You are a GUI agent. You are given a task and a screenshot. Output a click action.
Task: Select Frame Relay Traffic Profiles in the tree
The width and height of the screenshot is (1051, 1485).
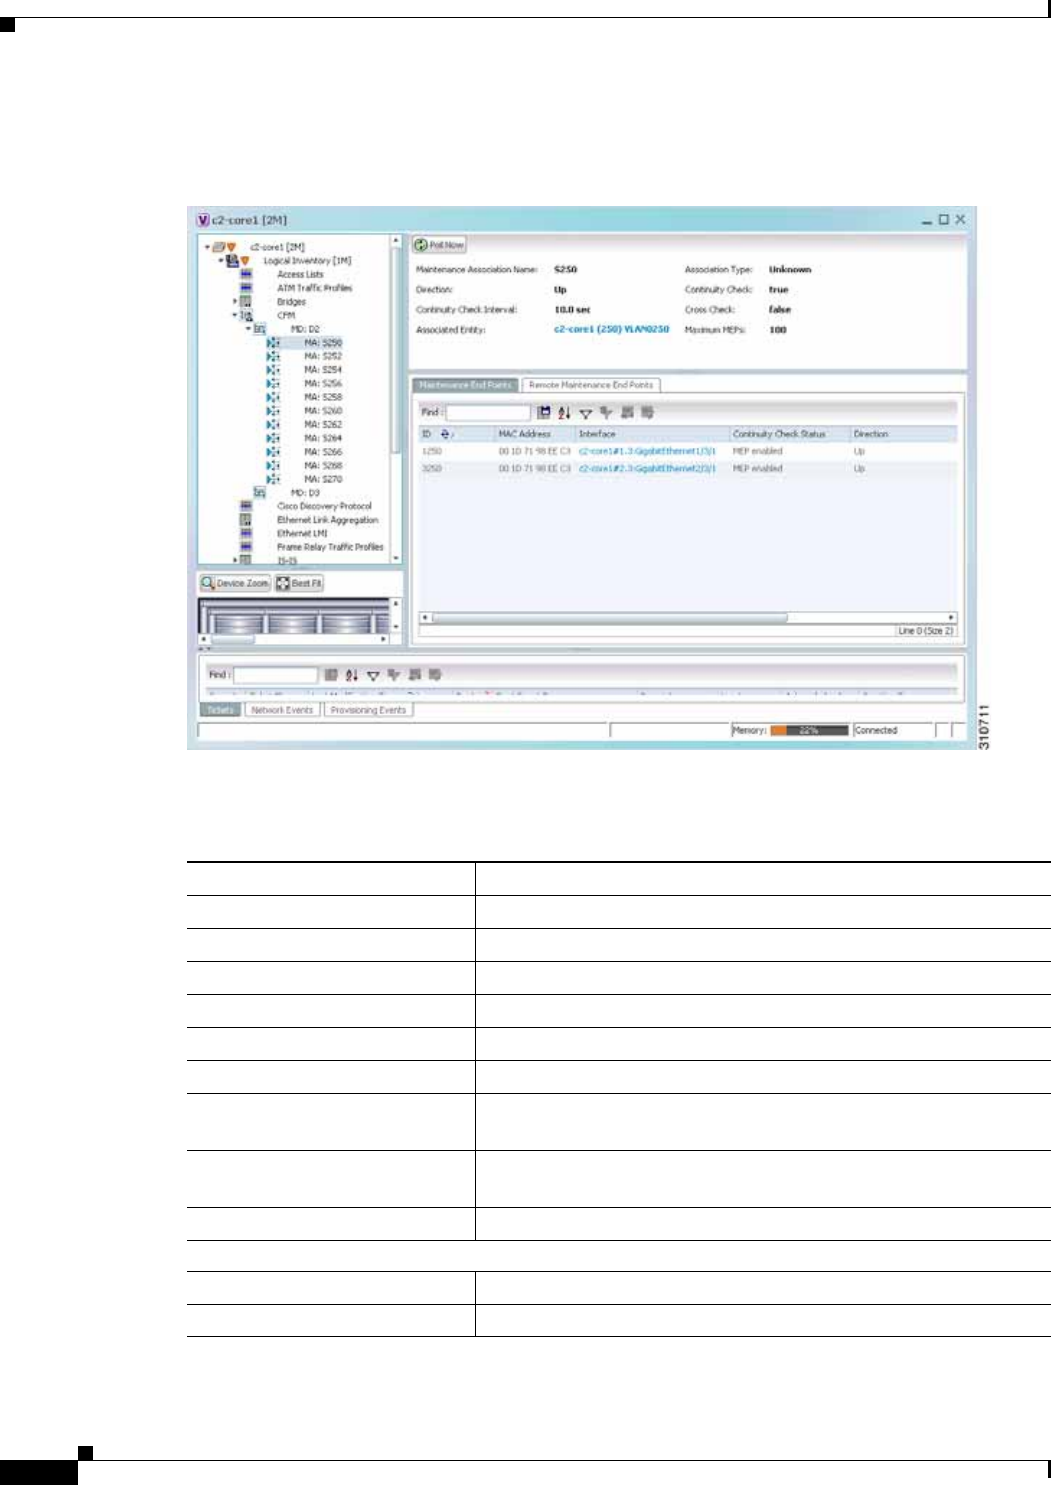[x=330, y=547]
